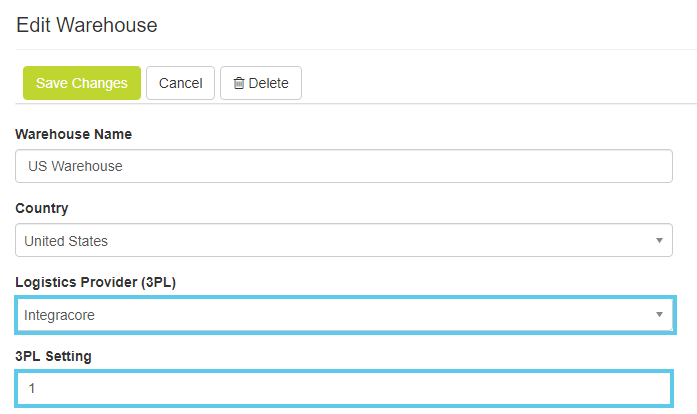Delete this warehouse

pos(260,83)
